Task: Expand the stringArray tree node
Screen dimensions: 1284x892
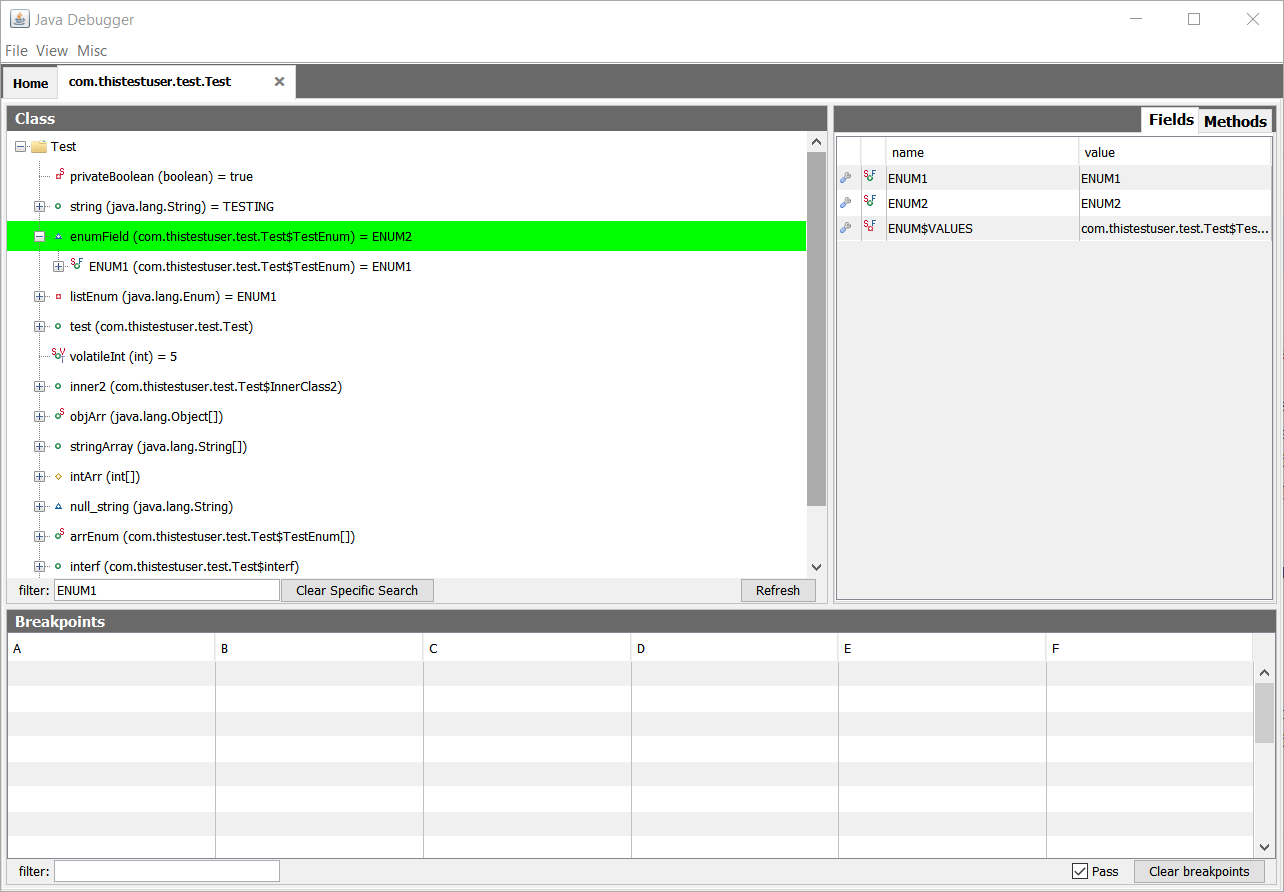Action: tap(40, 447)
